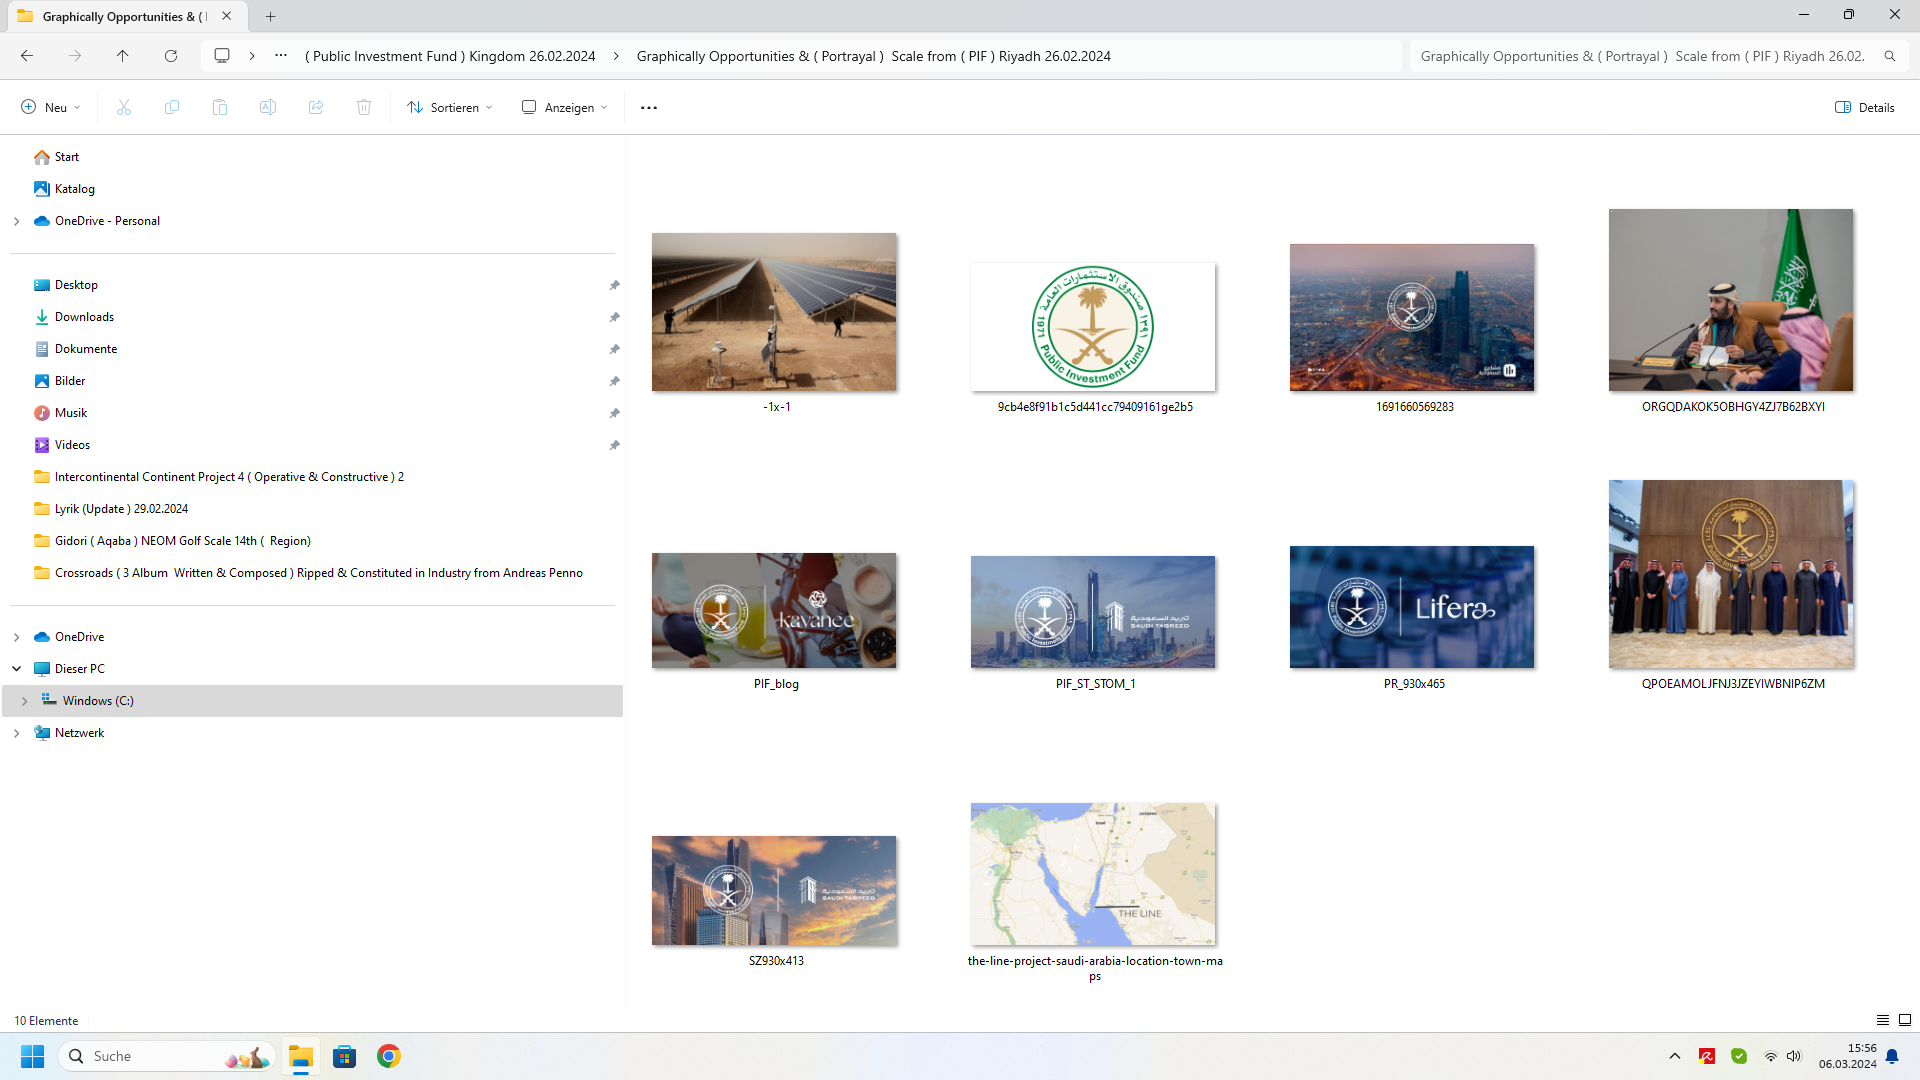Switch to details list view icon
Image resolution: width=1920 pixels, height=1080 pixels.
coord(1883,1020)
